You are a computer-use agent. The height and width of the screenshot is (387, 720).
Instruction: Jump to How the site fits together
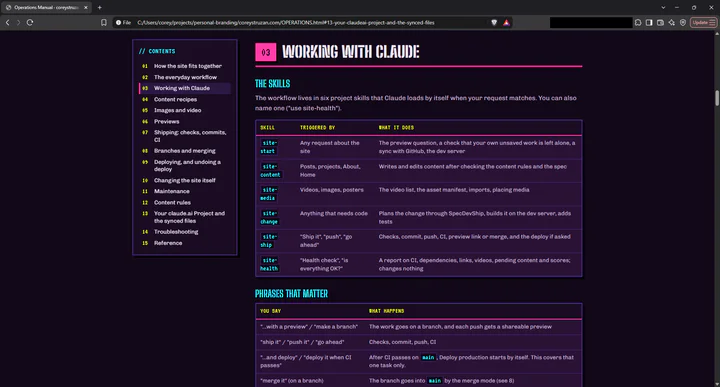tap(187, 66)
